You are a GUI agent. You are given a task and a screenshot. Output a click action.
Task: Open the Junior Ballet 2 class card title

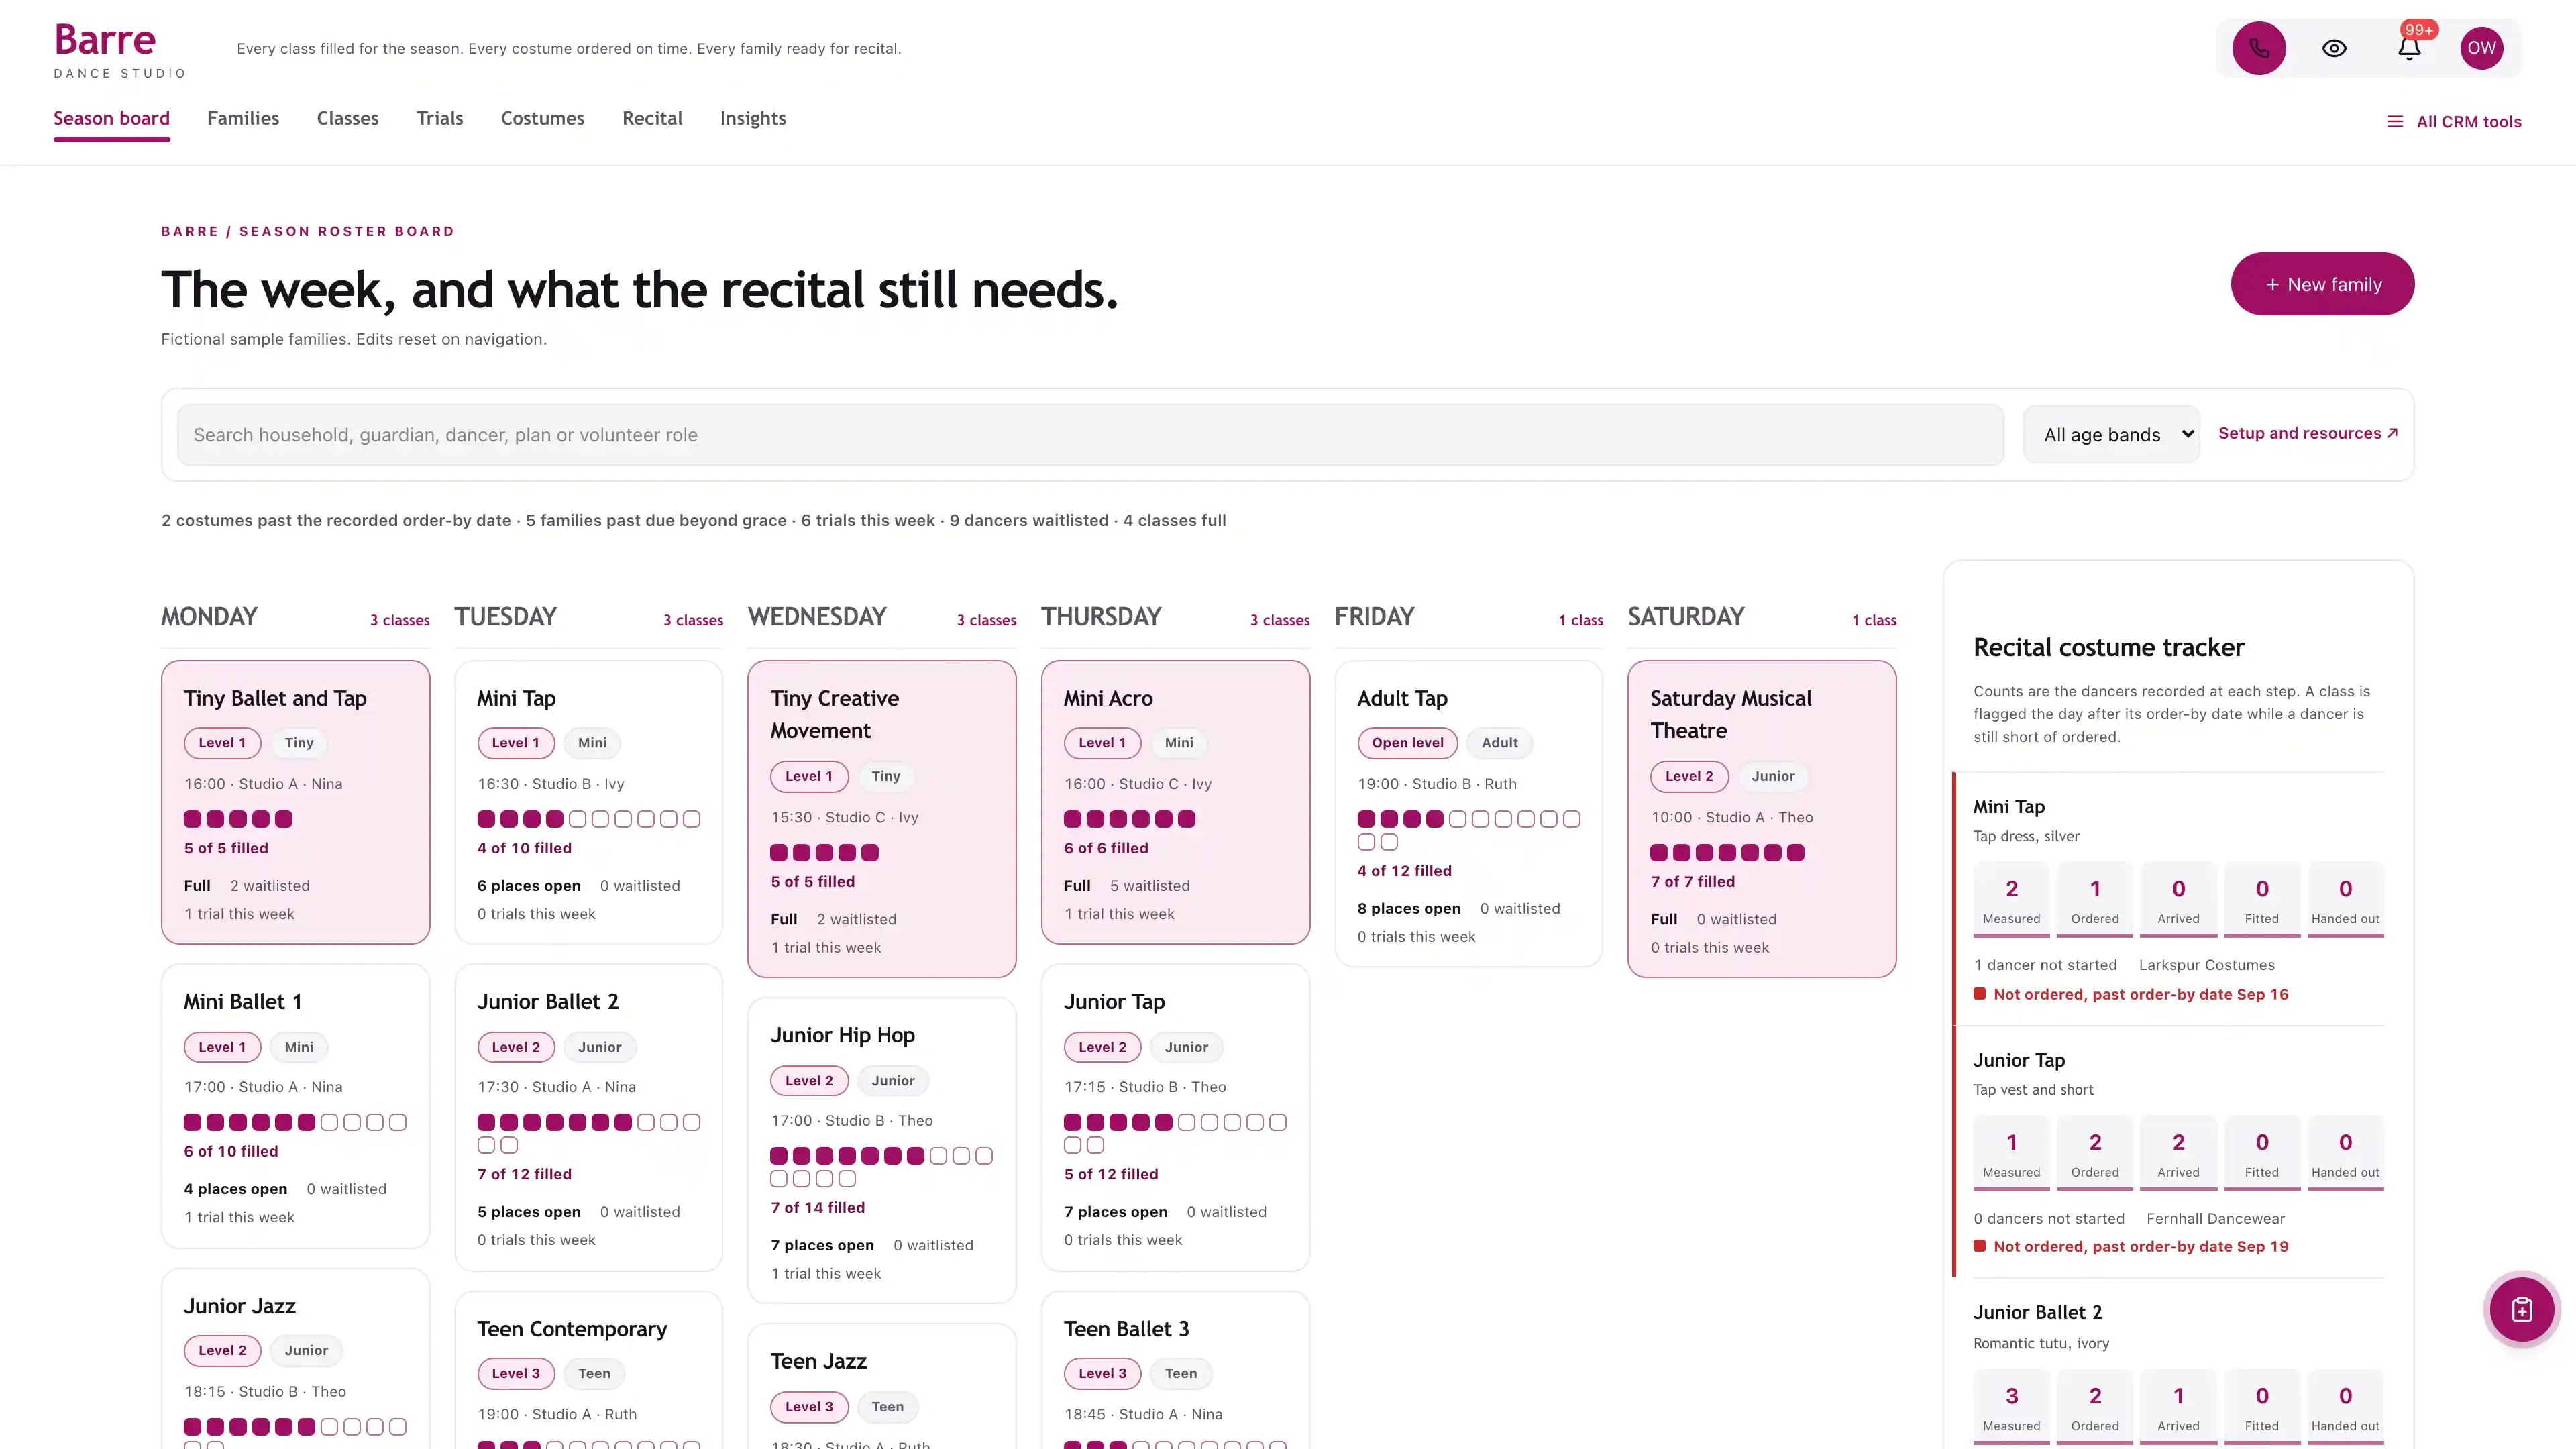pyautogui.click(x=548, y=1002)
